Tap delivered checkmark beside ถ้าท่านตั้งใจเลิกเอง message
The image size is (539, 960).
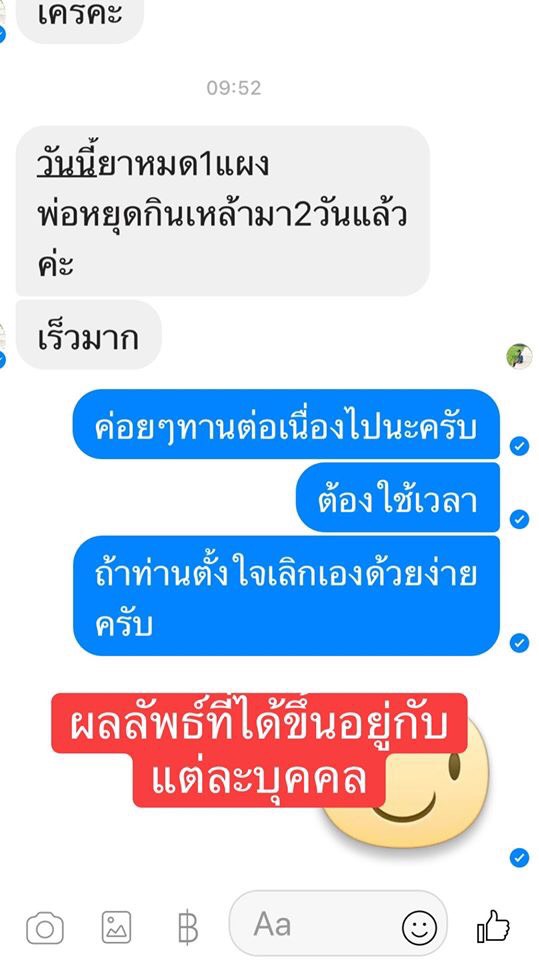pyautogui.click(x=519, y=642)
